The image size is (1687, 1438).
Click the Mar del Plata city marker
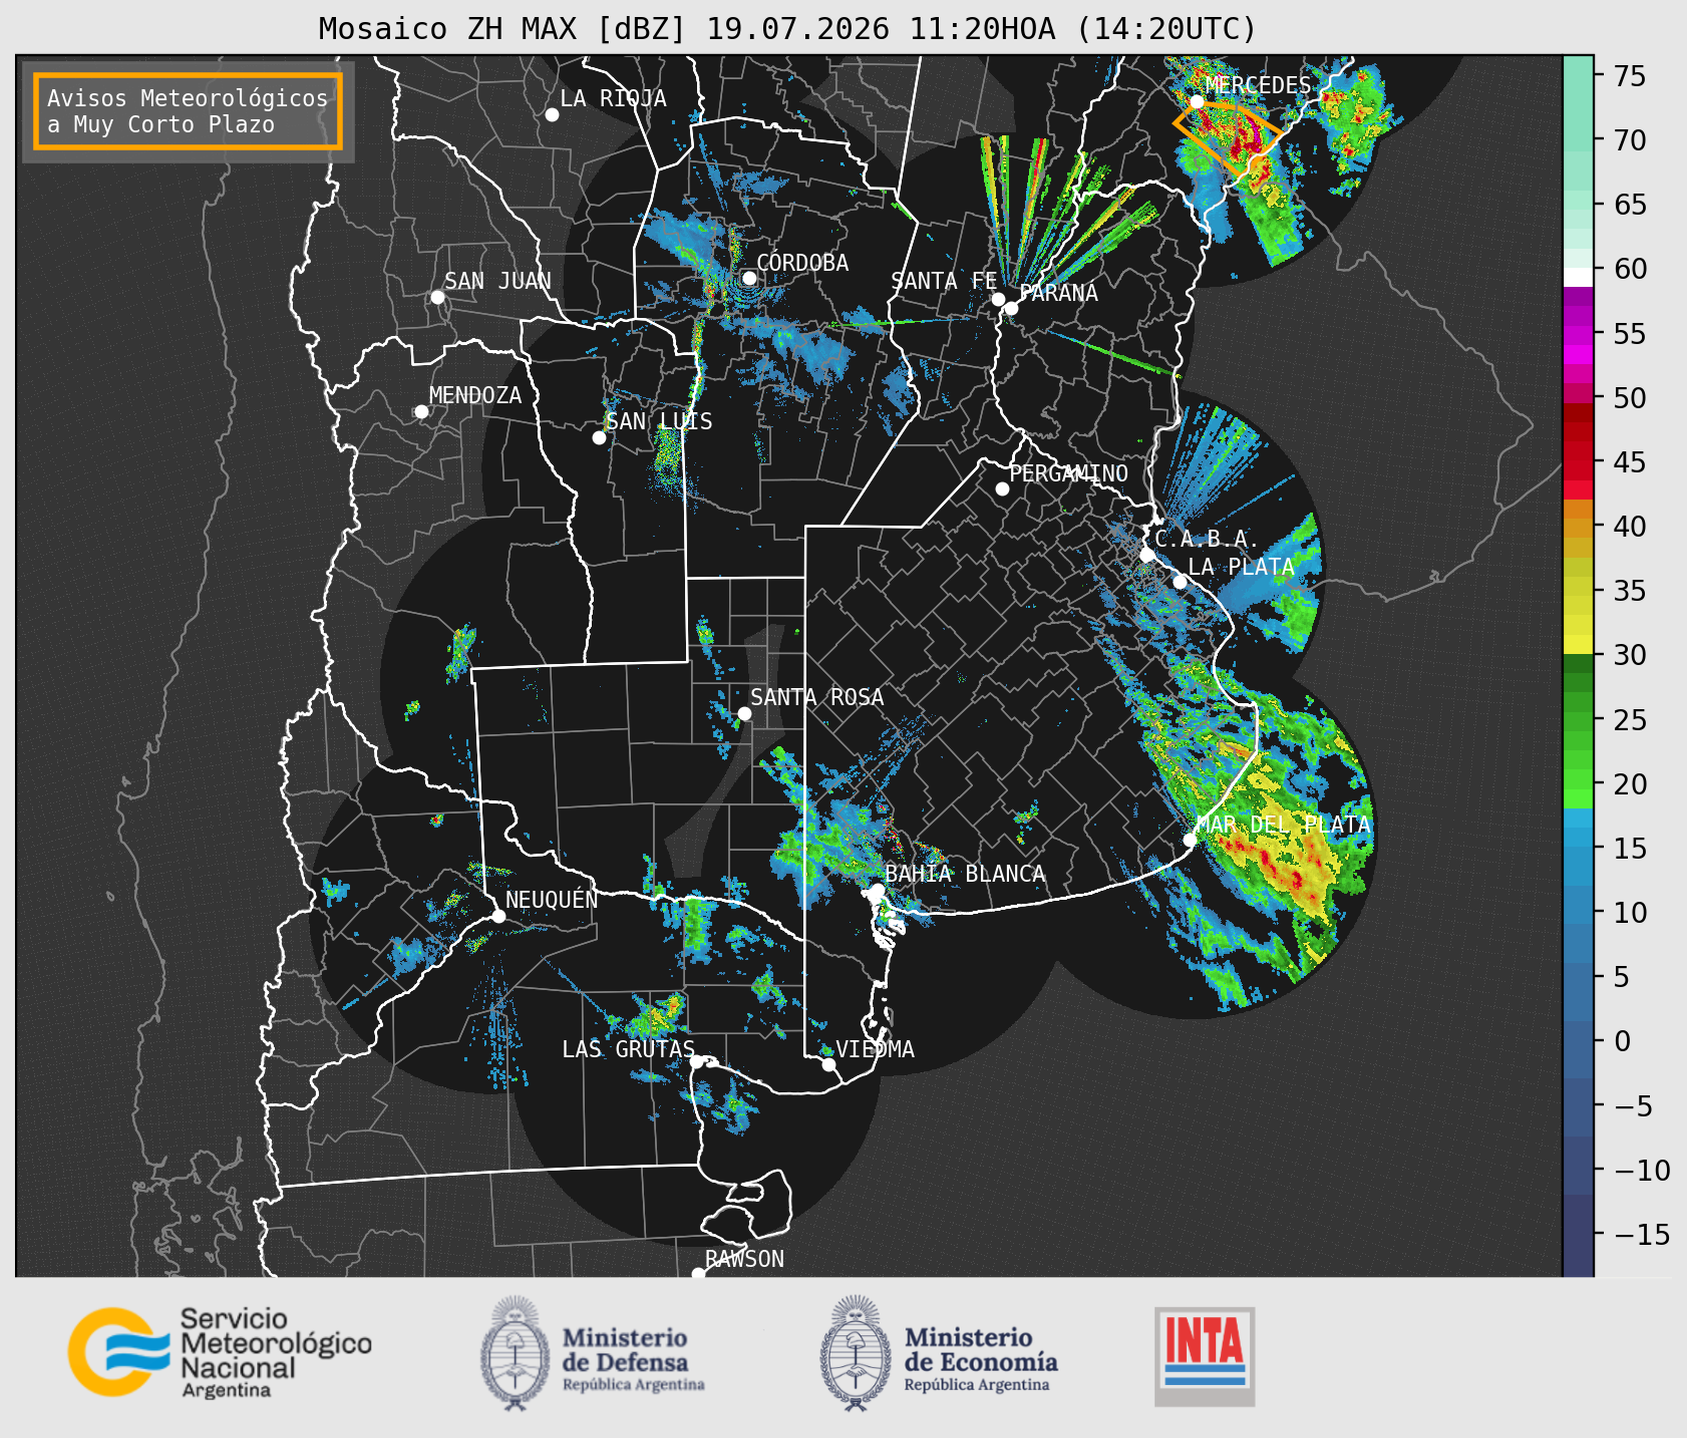point(1190,840)
